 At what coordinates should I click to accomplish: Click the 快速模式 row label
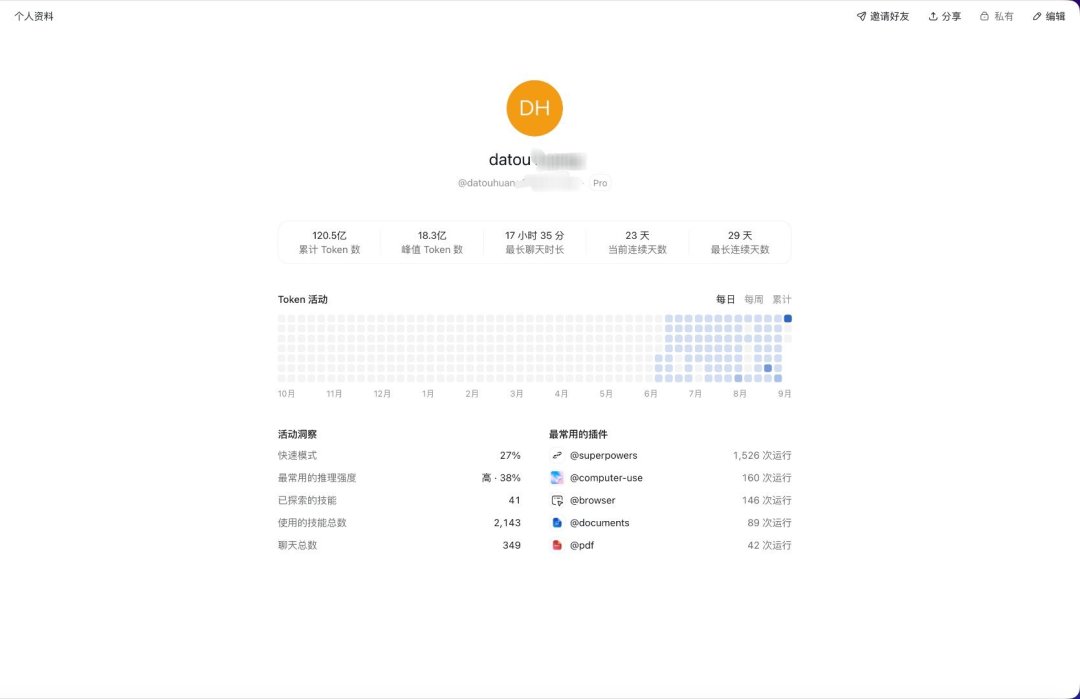click(x=298, y=455)
